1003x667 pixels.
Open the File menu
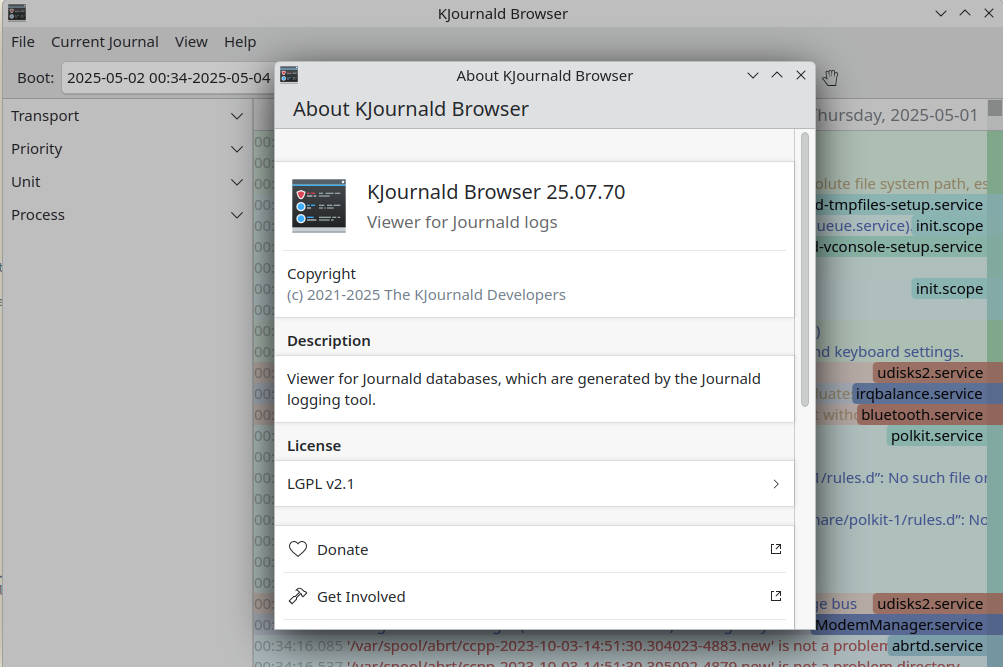click(23, 42)
